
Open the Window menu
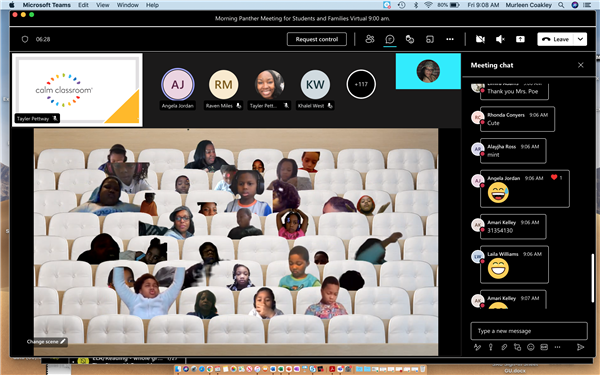127,5
